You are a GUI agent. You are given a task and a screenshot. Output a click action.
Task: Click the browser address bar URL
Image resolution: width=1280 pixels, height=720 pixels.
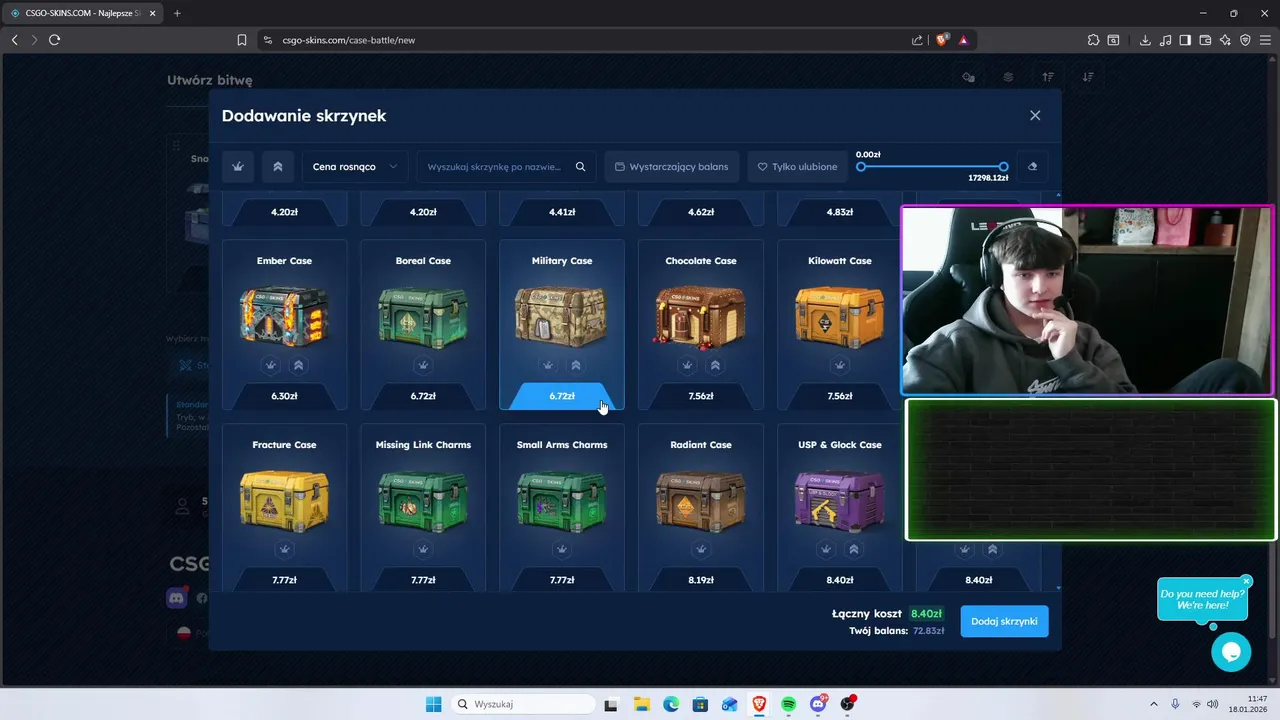coord(348,40)
